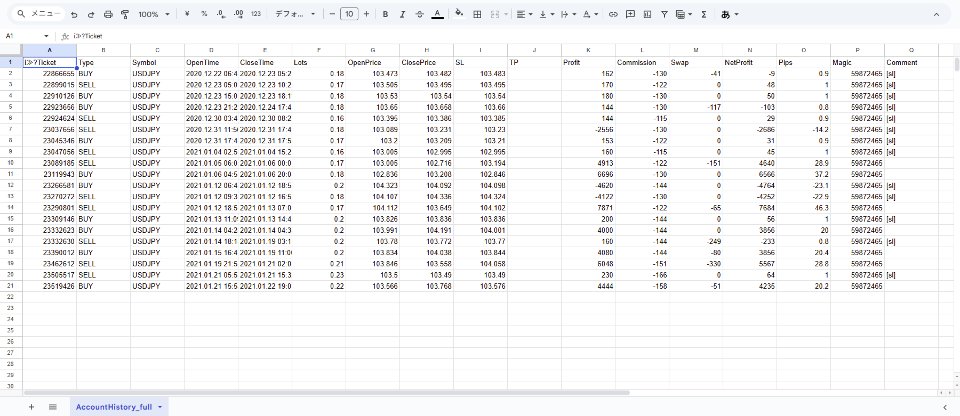This screenshot has height=416, width=960.
Task: Click the Symbol header cell
Action: [157, 62]
